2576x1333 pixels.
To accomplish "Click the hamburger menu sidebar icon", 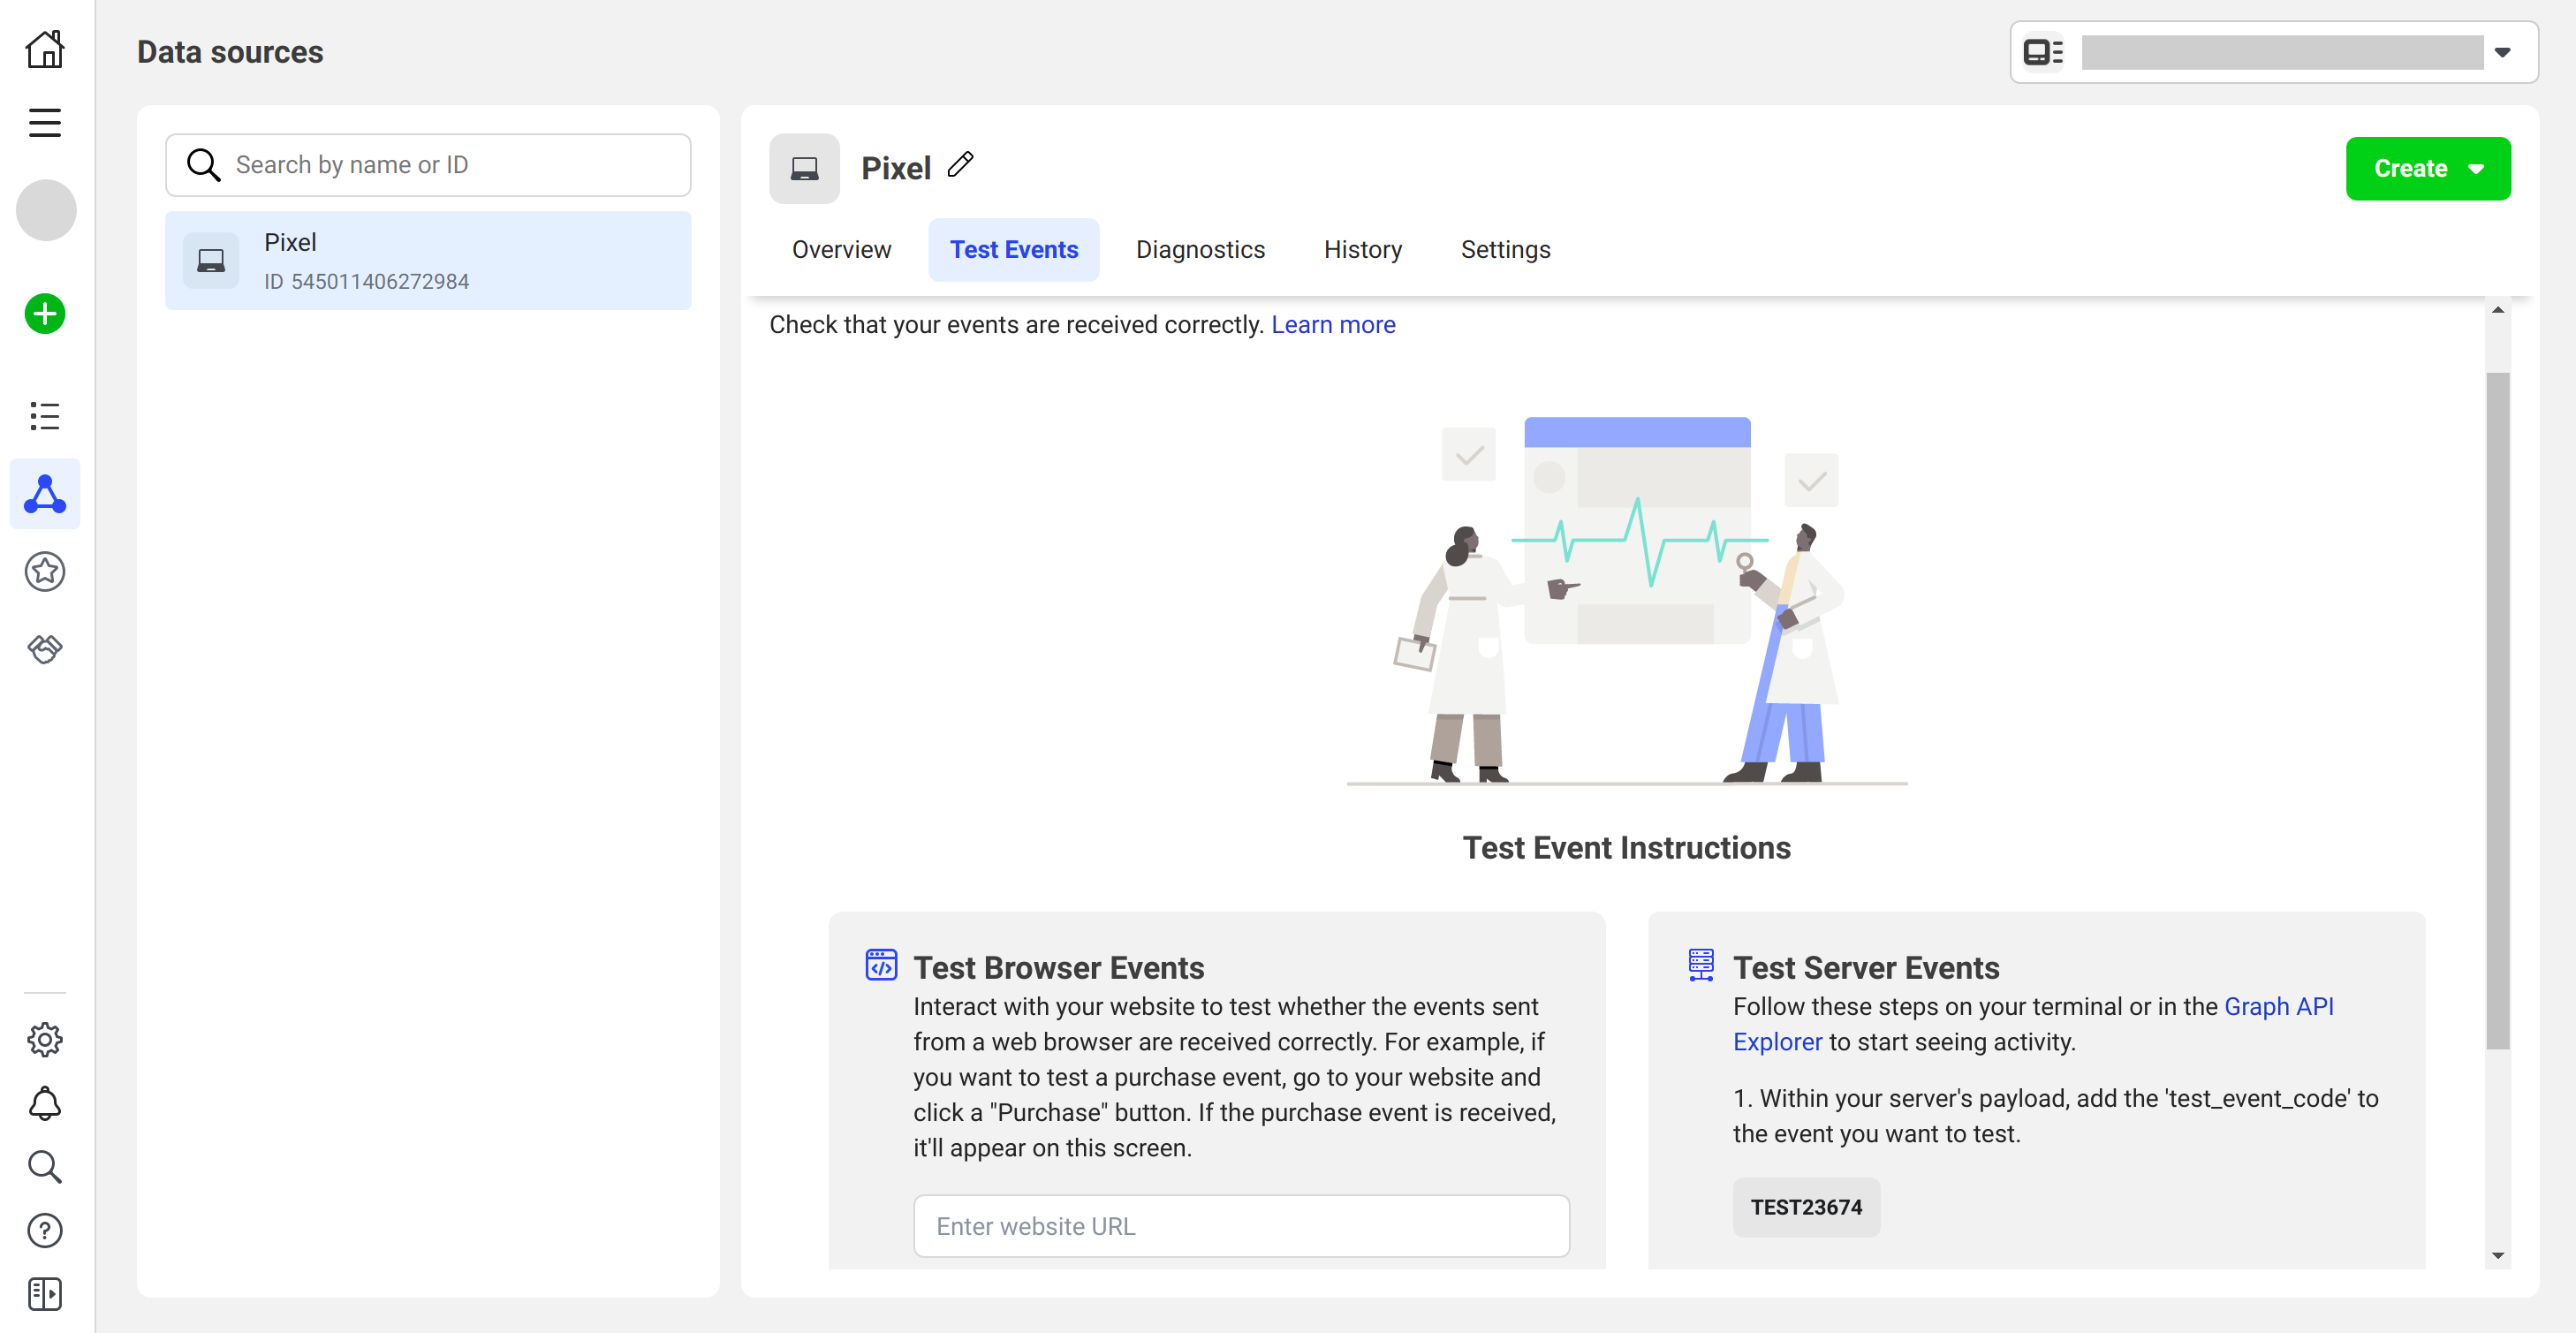I will (x=46, y=123).
